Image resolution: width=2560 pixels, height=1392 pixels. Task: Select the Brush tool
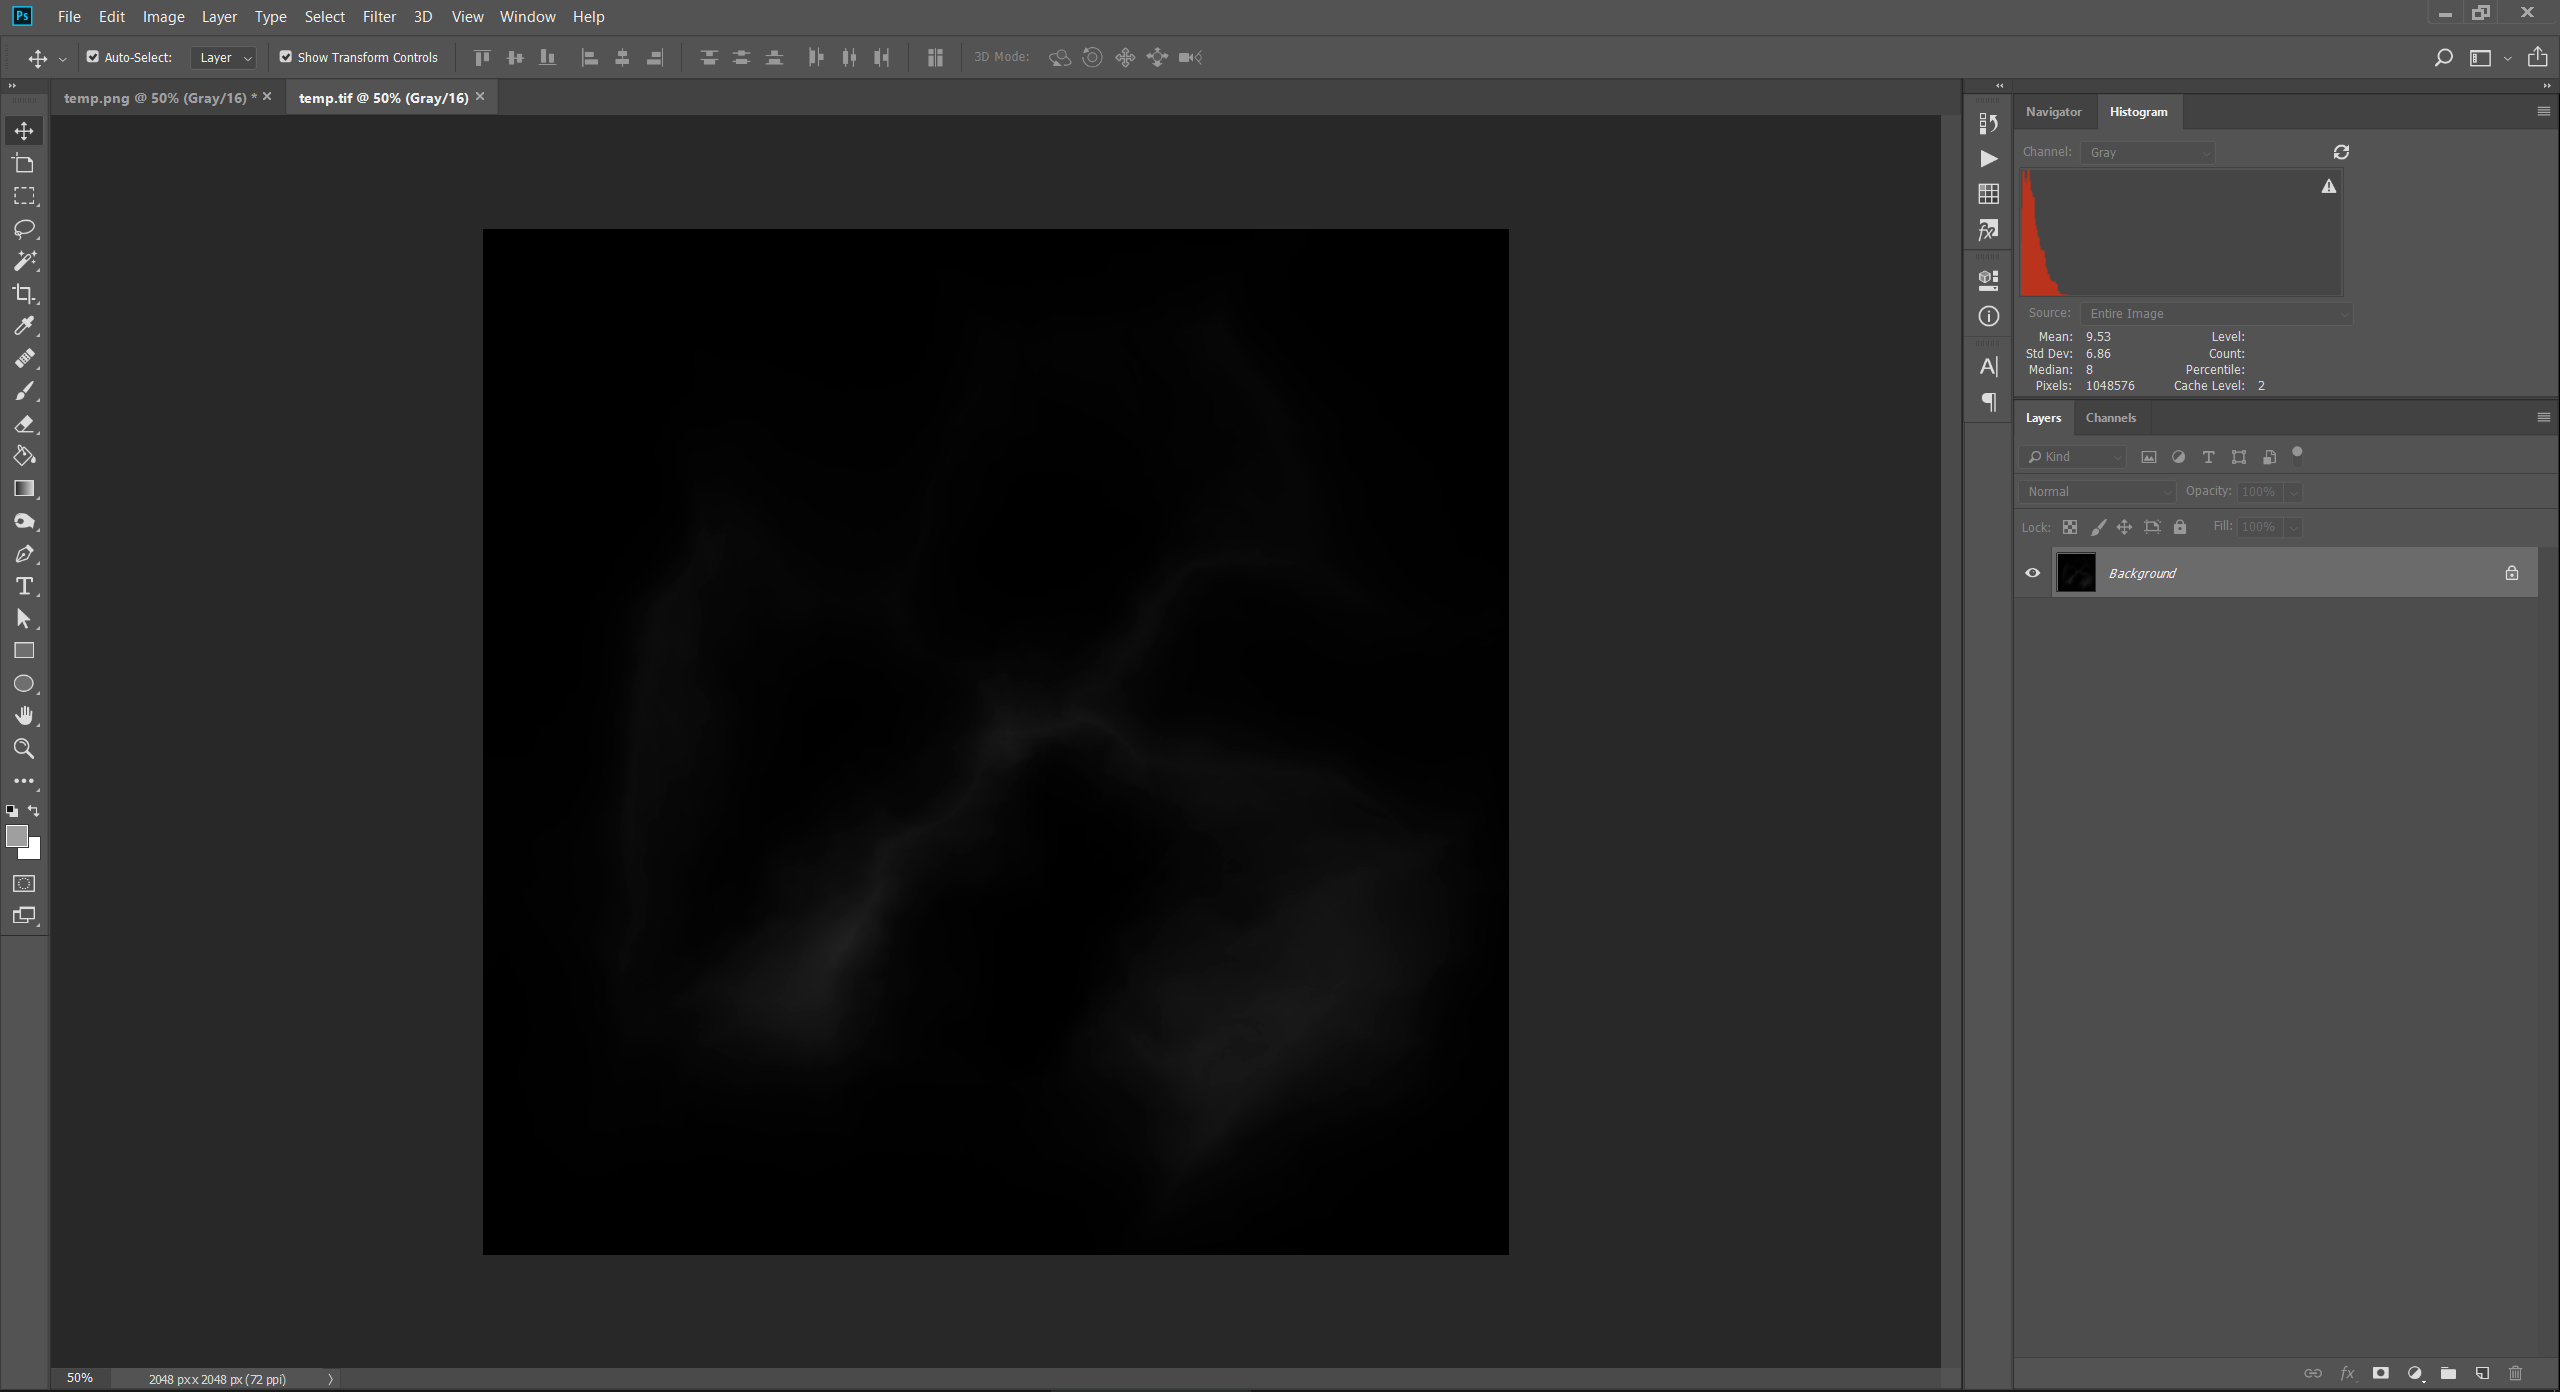pos(25,391)
